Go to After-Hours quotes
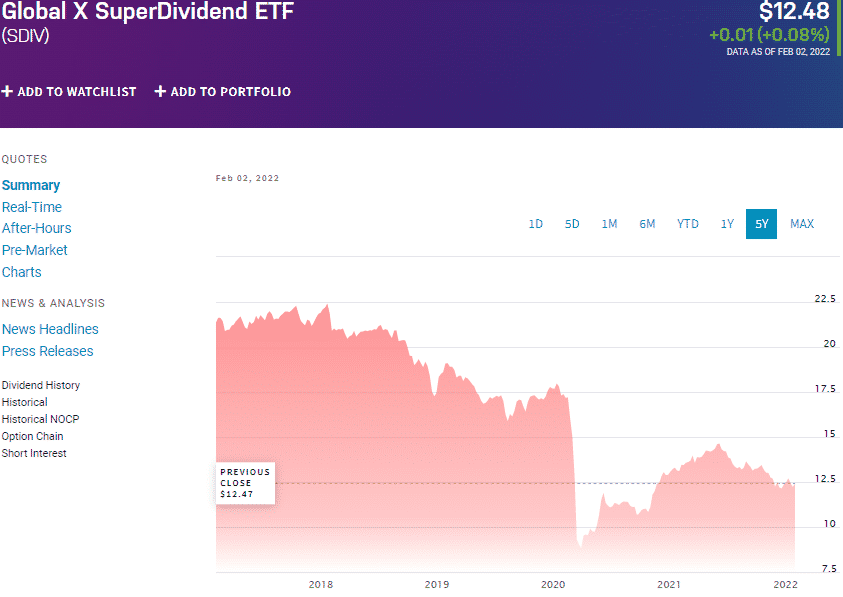The height and width of the screenshot is (597, 843). [x=37, y=228]
